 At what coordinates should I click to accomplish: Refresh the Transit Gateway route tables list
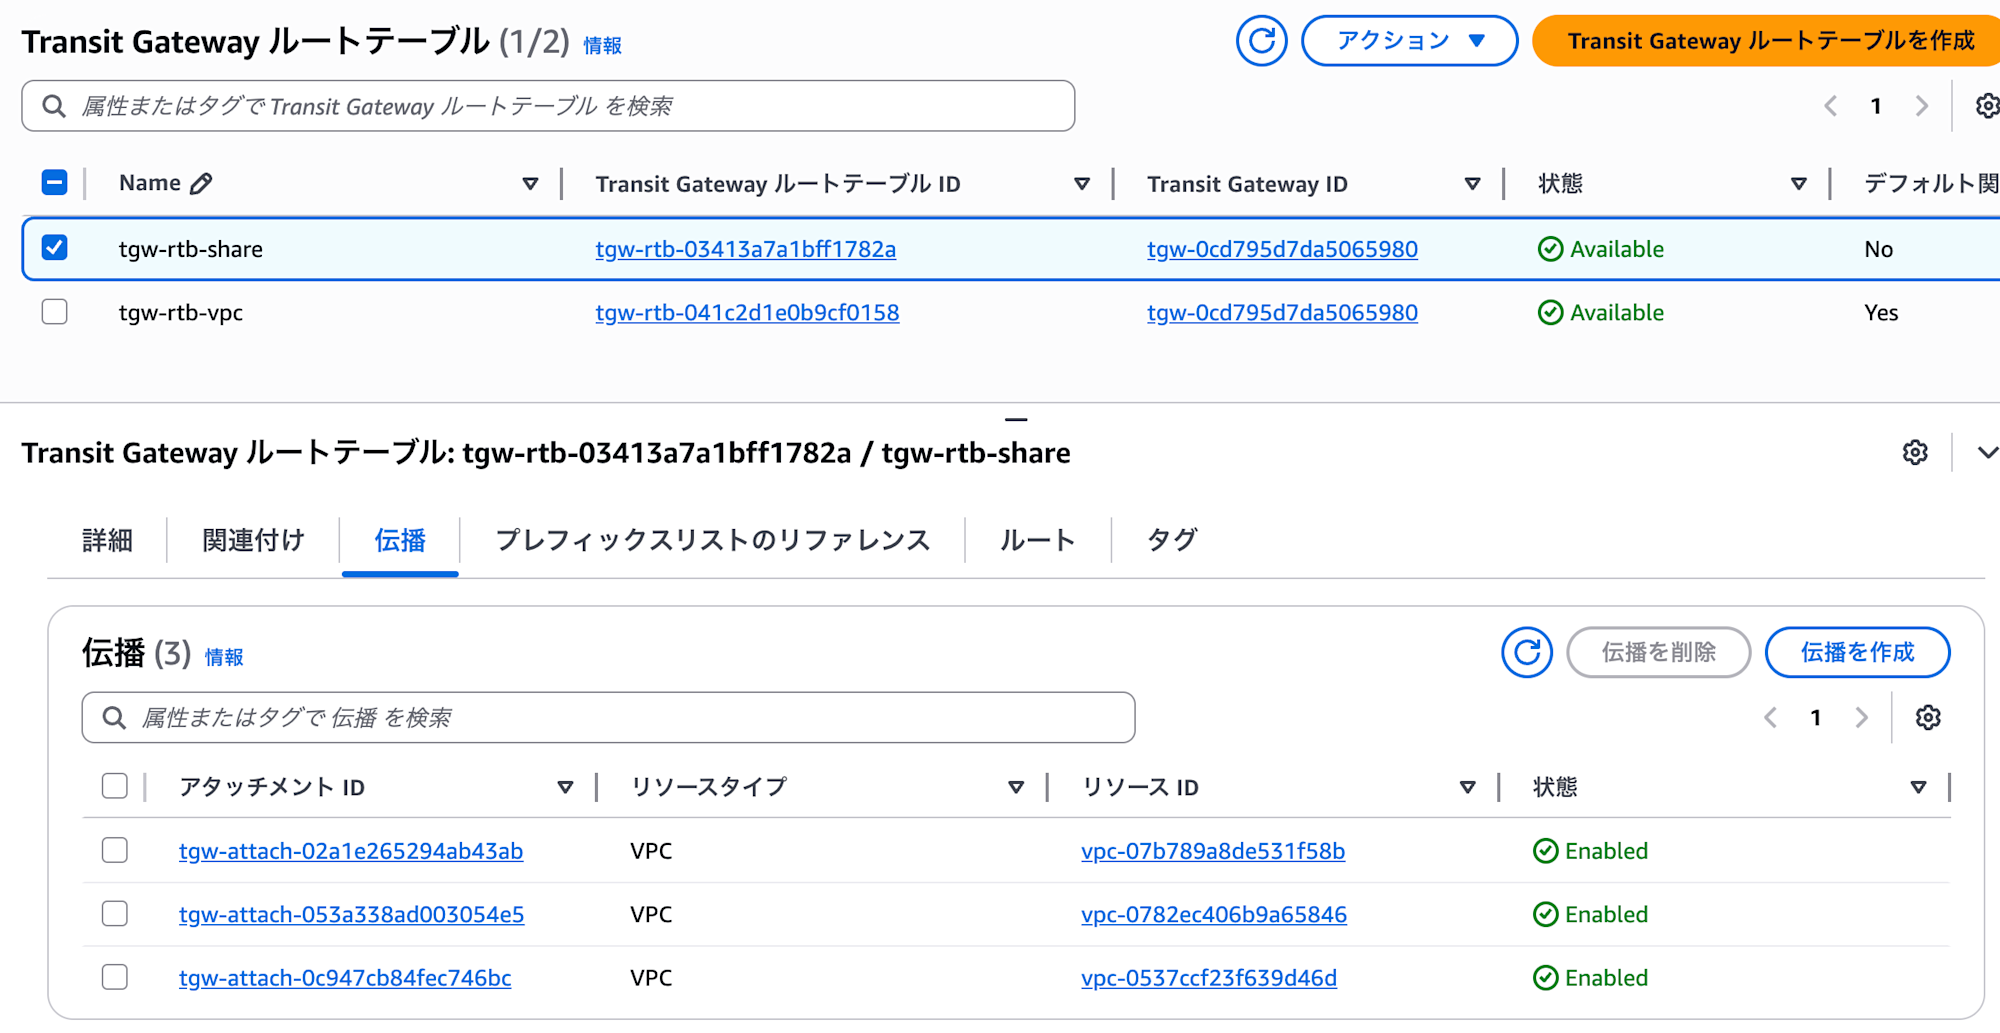[1261, 41]
